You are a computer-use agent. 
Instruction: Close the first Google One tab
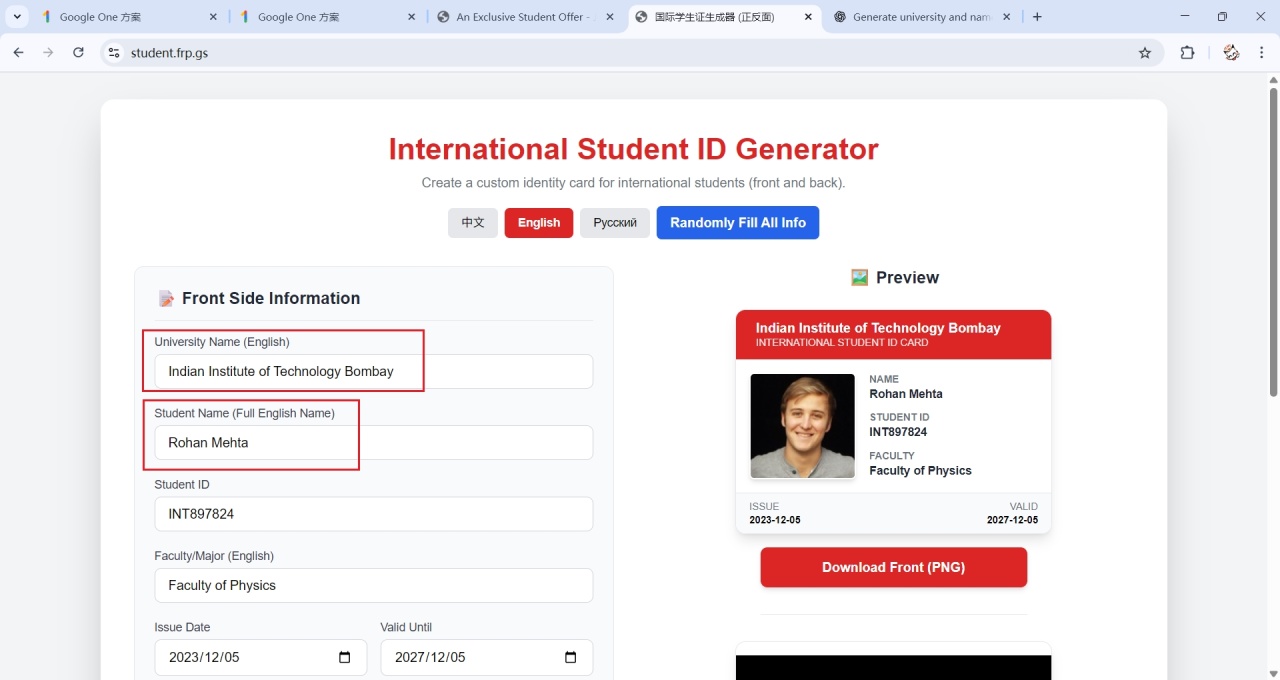coord(213,17)
